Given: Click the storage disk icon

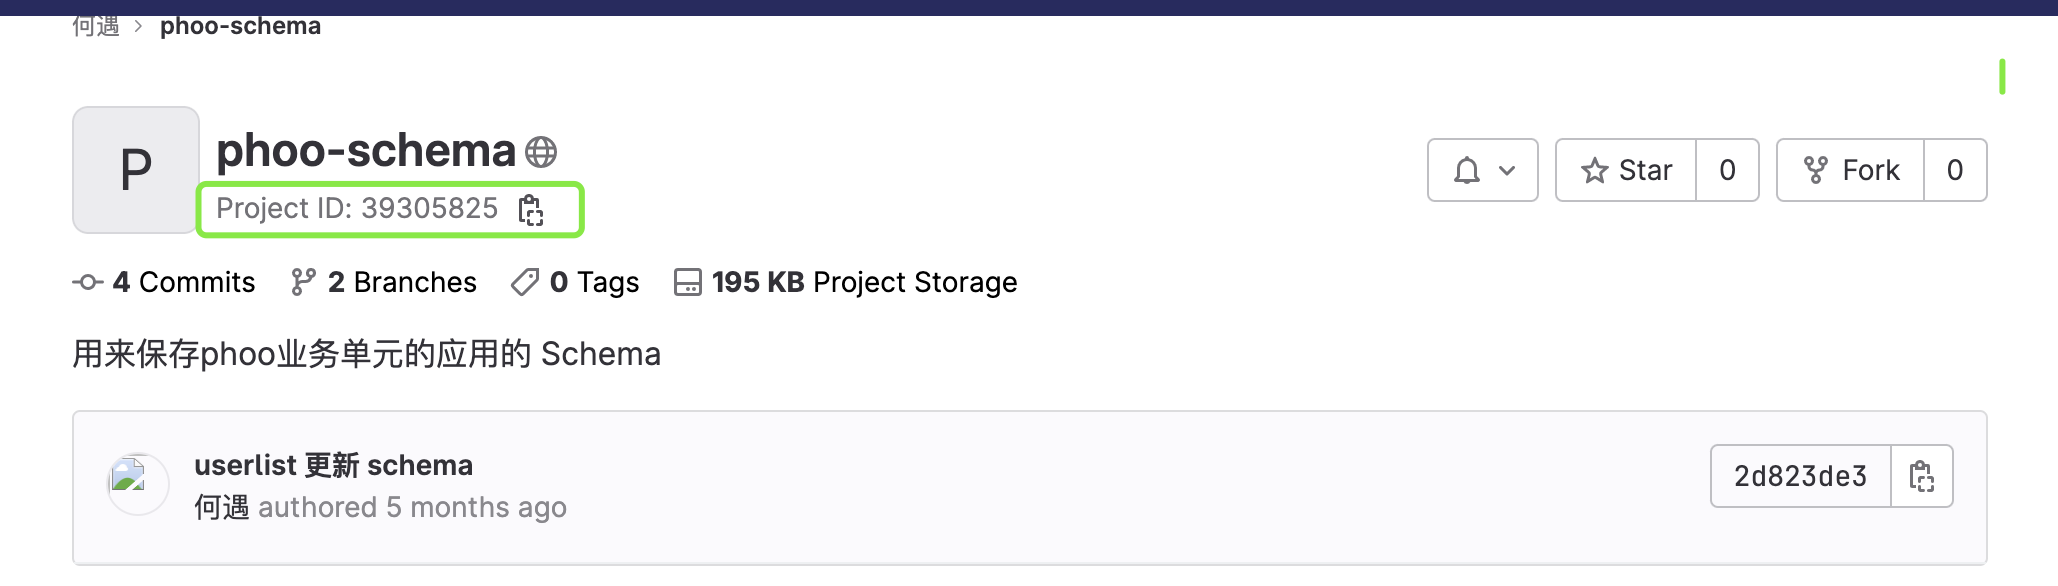Looking at the screenshot, I should tap(688, 282).
